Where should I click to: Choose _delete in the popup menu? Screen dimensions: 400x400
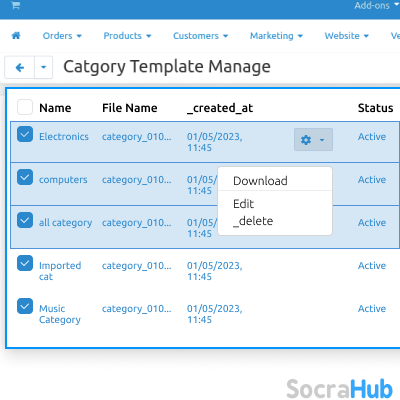[x=253, y=221]
